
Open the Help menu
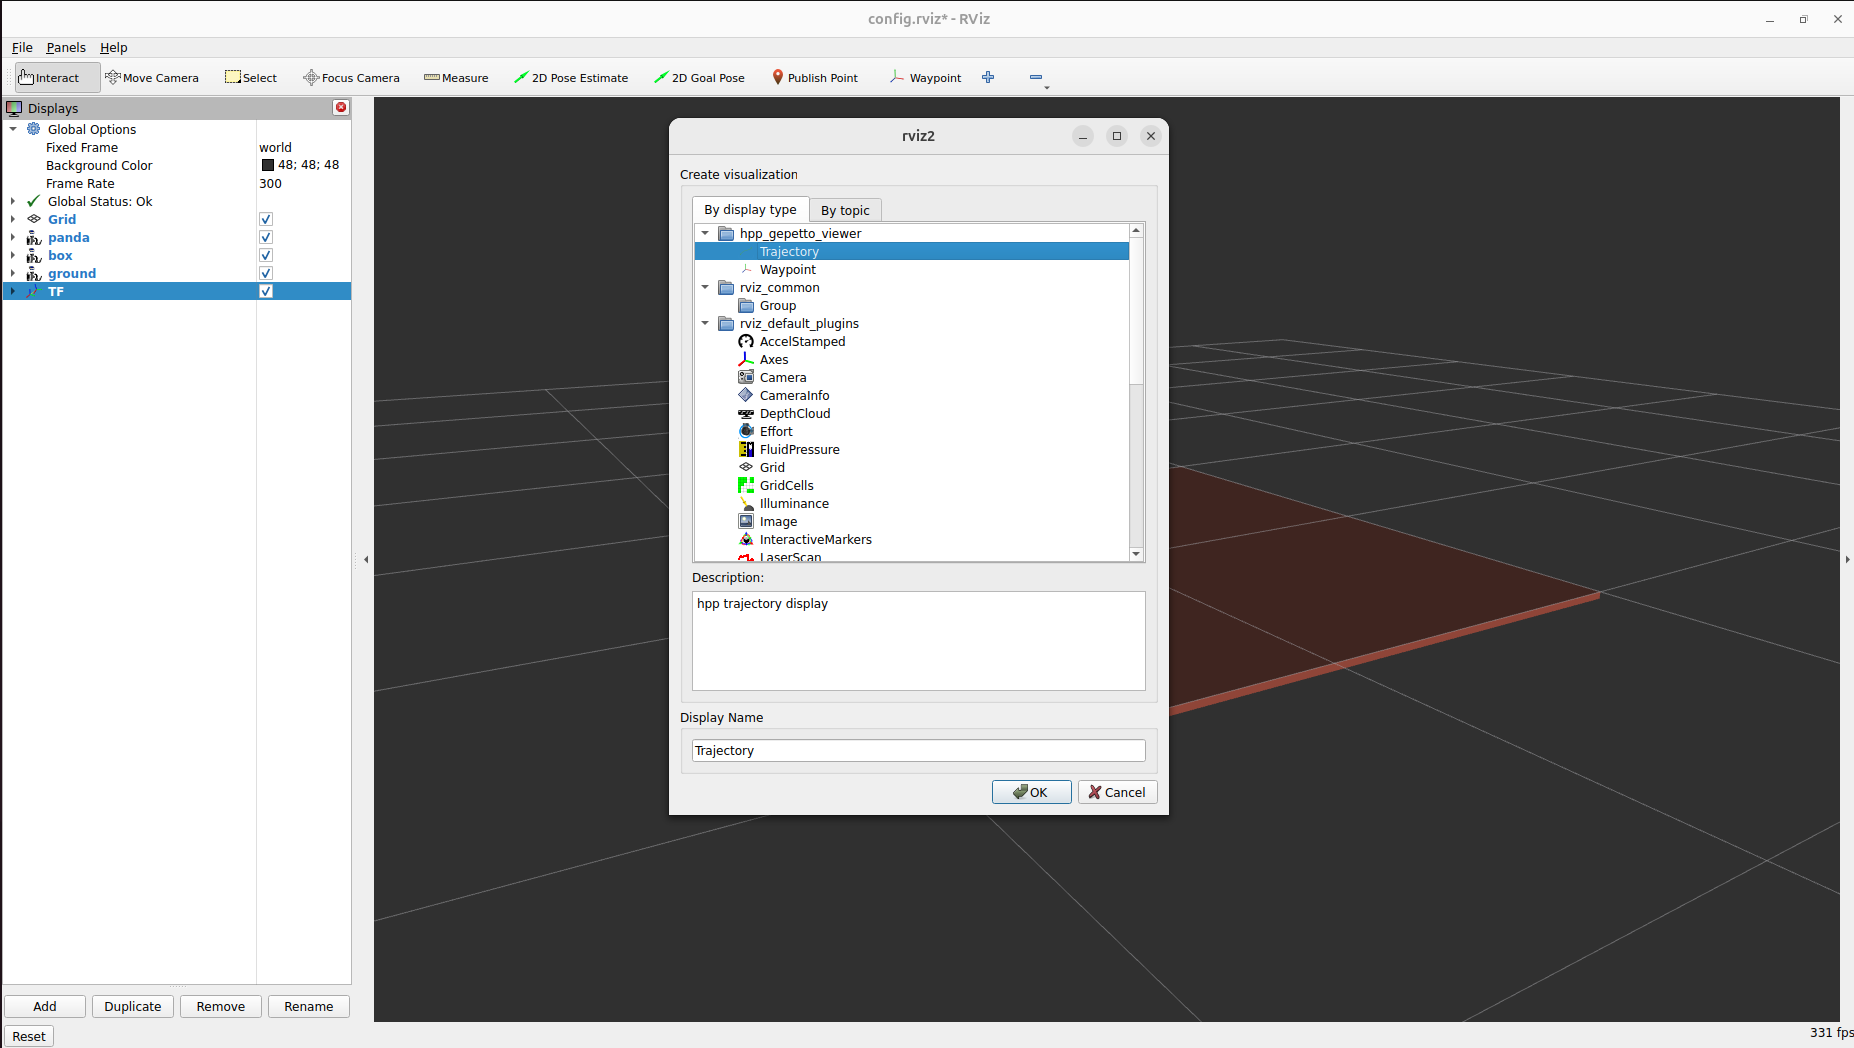point(113,47)
